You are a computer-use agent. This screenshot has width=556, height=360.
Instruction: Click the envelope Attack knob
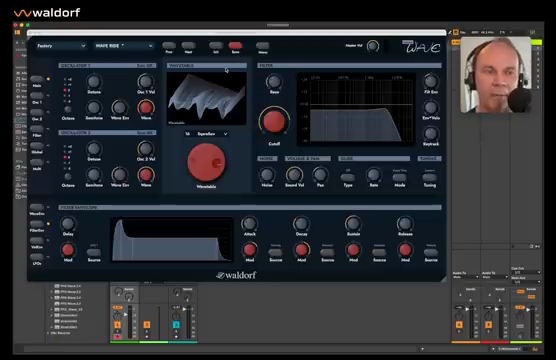point(250,224)
